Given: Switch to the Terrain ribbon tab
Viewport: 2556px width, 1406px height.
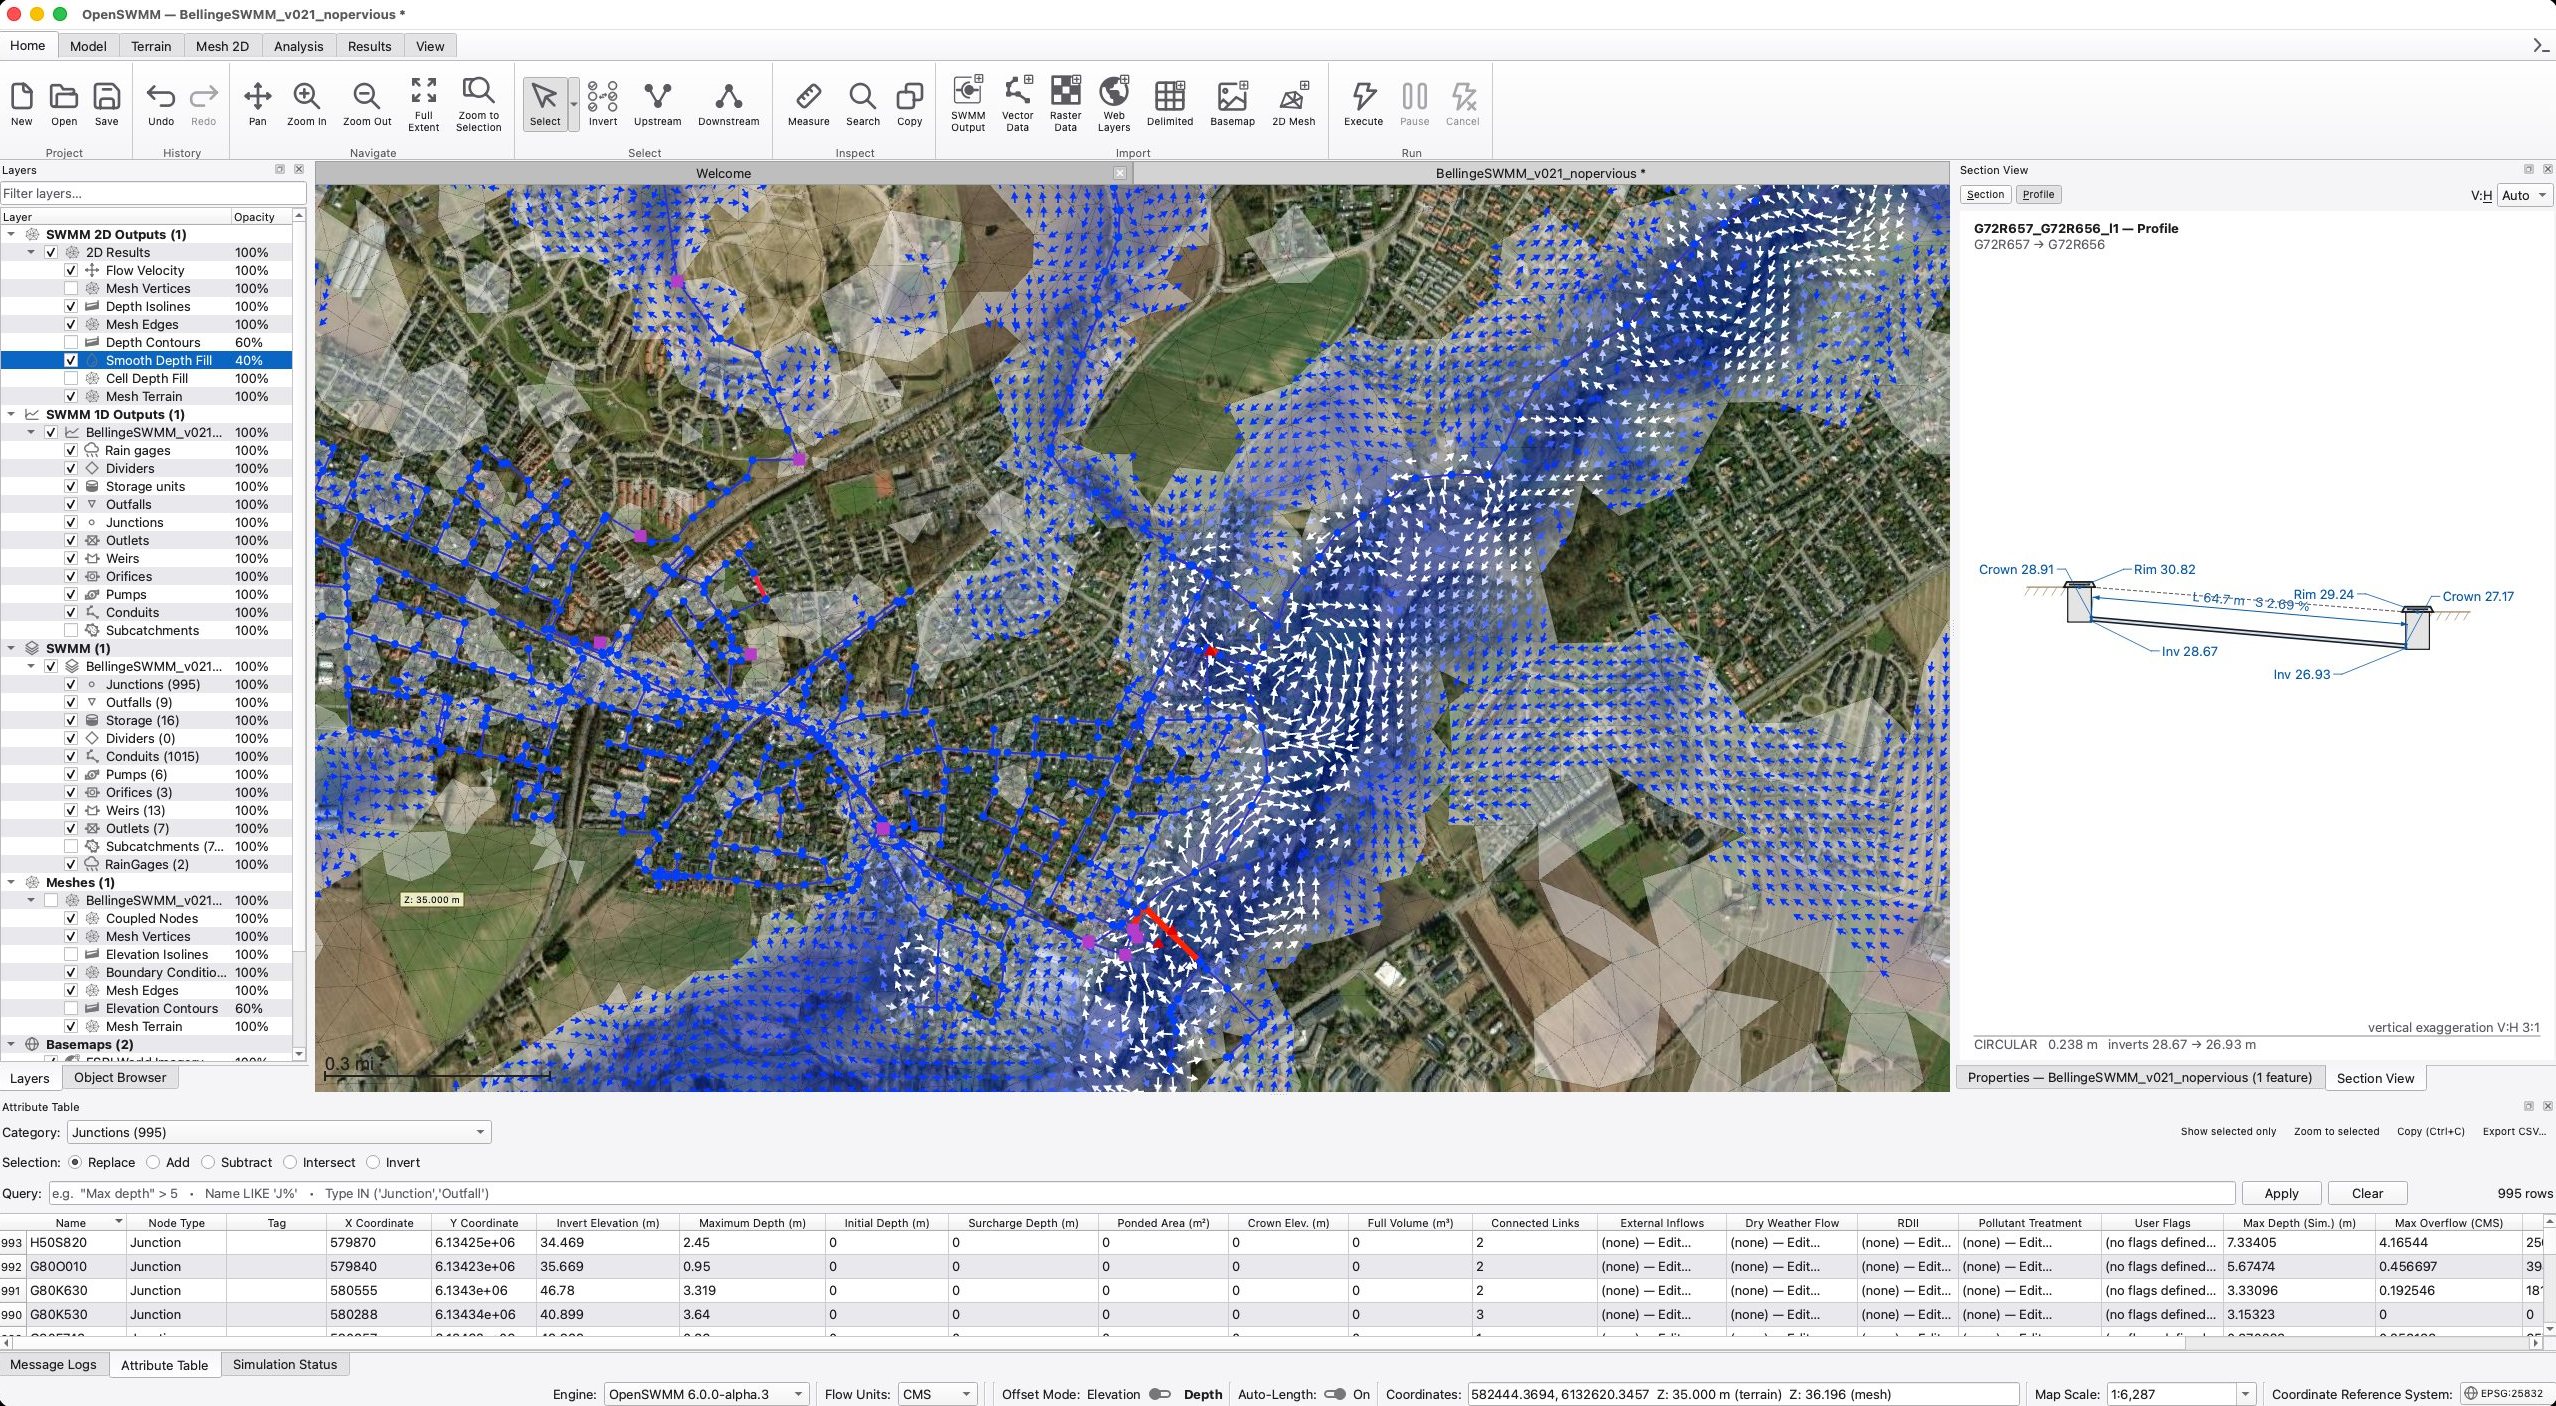Looking at the screenshot, I should tap(151, 46).
